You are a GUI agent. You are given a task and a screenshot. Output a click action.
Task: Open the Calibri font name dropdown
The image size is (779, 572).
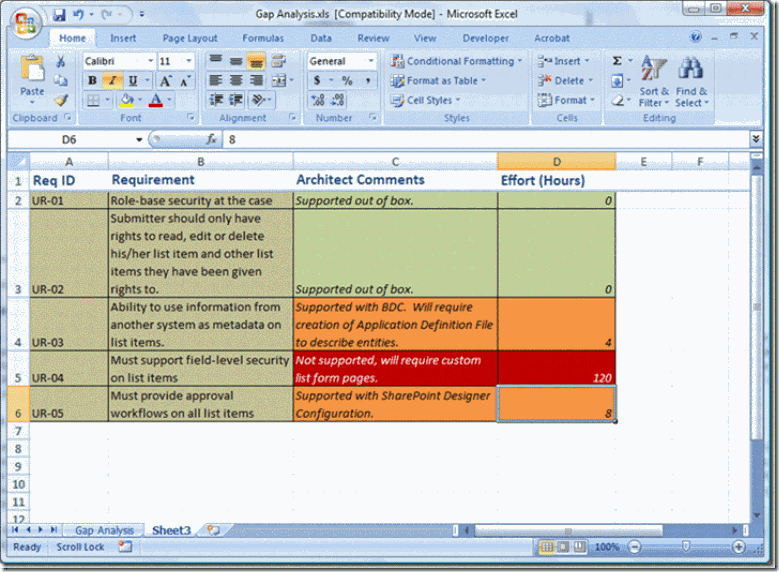pos(151,61)
